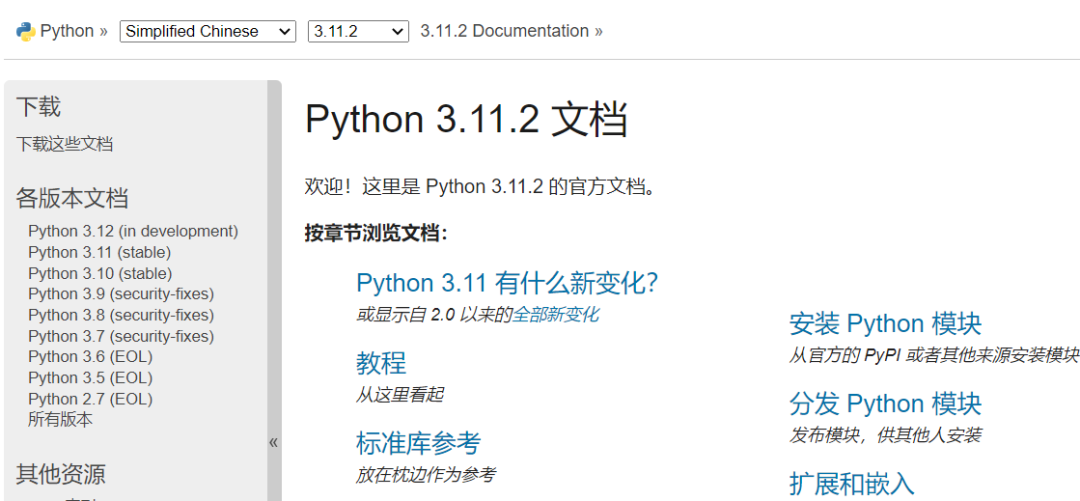This screenshot has height=501, width=1080.
Task: Open 标准库参考 library reference
Action: tap(418, 443)
